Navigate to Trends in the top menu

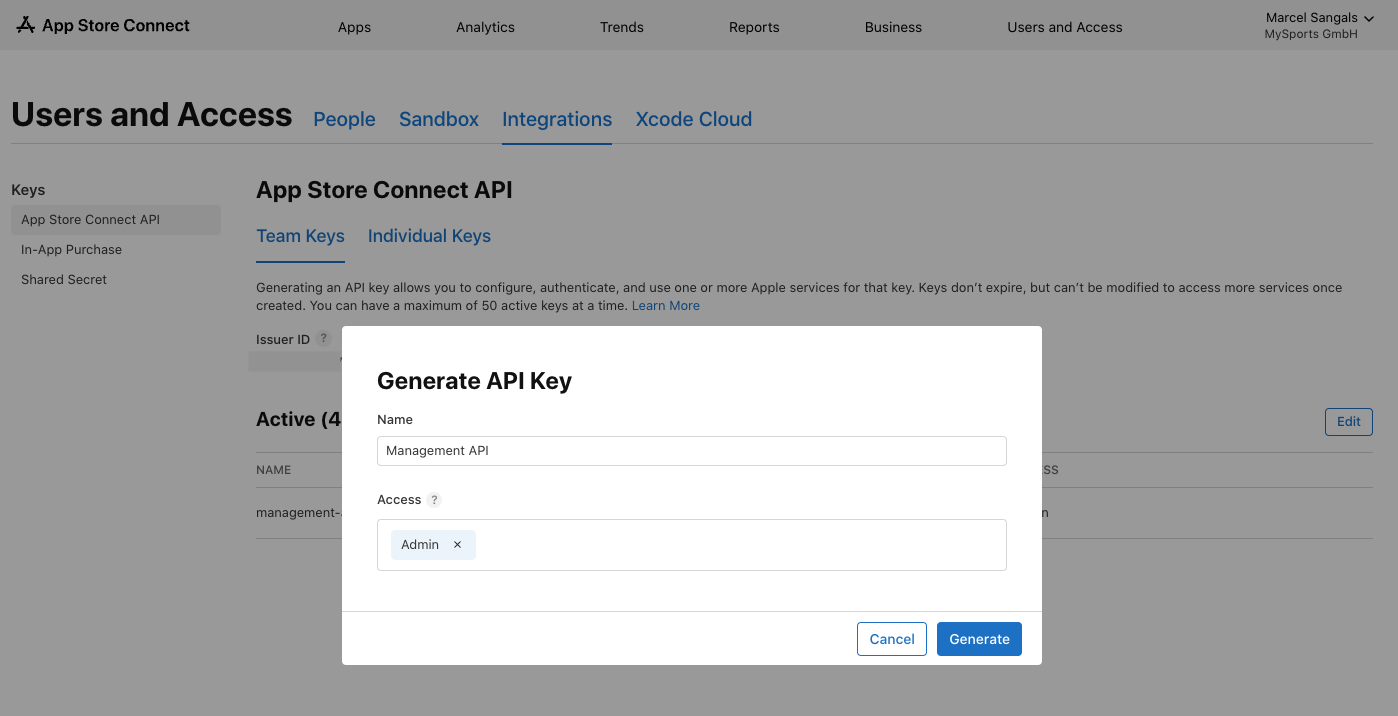(621, 27)
